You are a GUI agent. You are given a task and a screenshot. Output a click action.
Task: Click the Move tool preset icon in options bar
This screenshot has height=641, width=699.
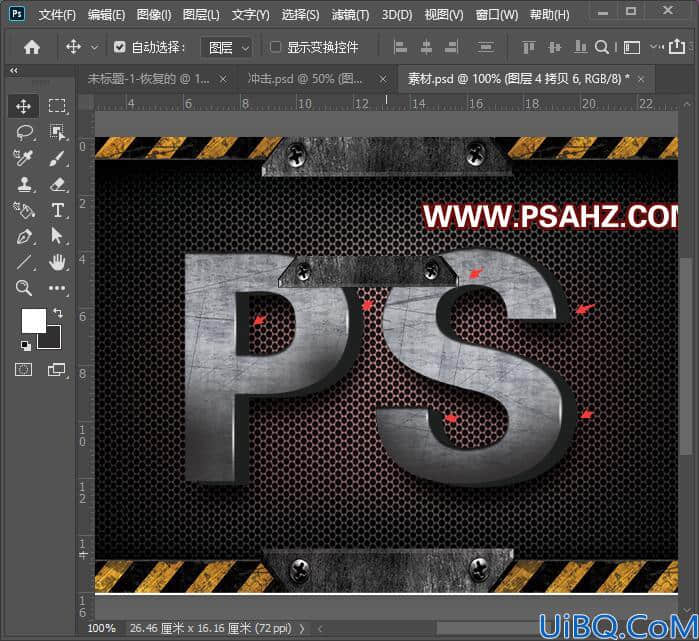74,46
